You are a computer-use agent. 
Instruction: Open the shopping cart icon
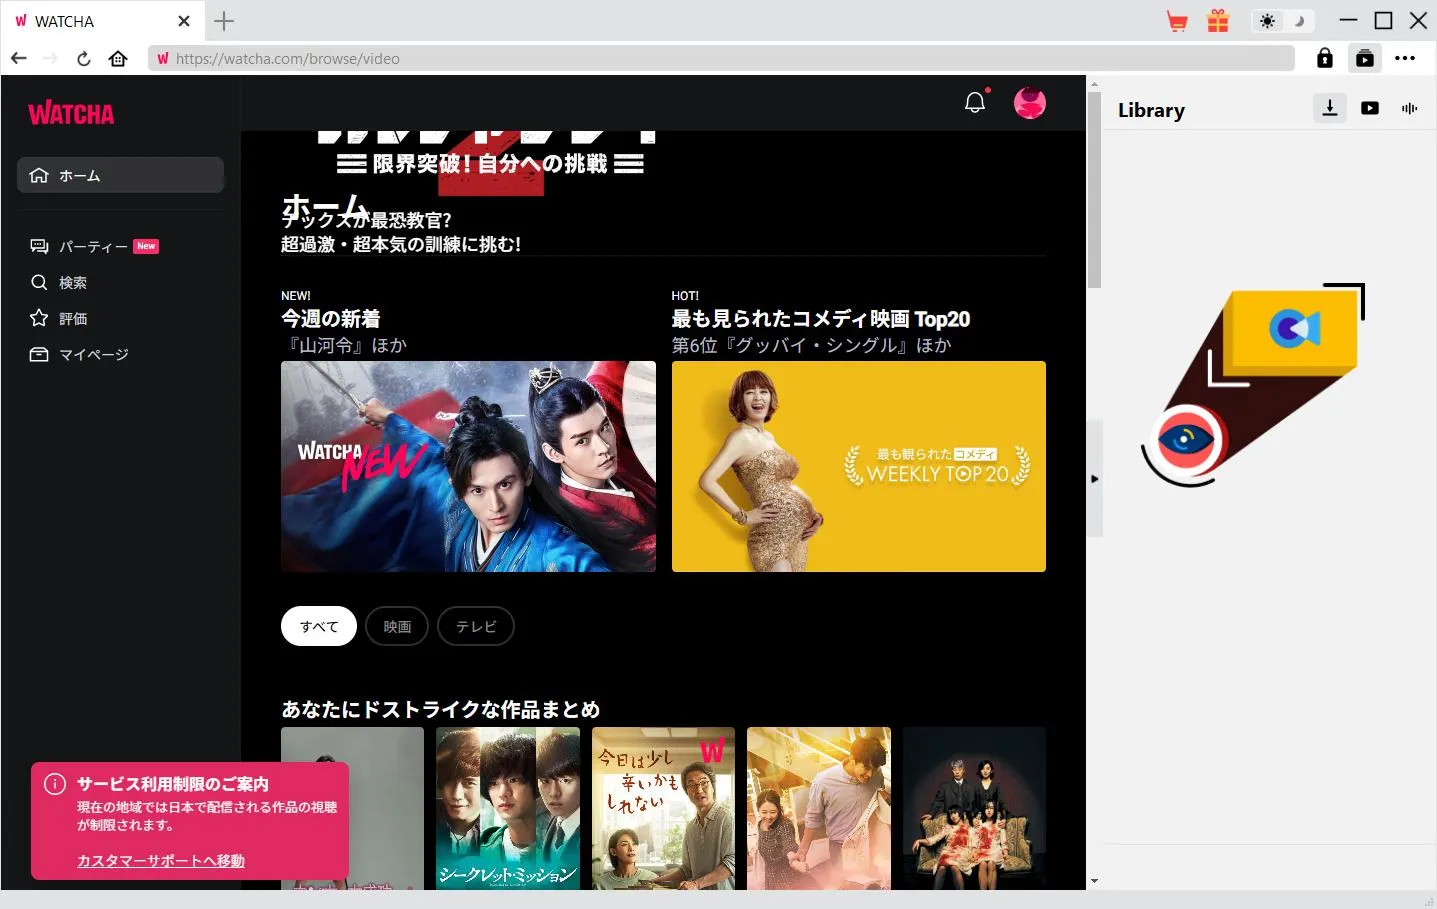(1177, 21)
